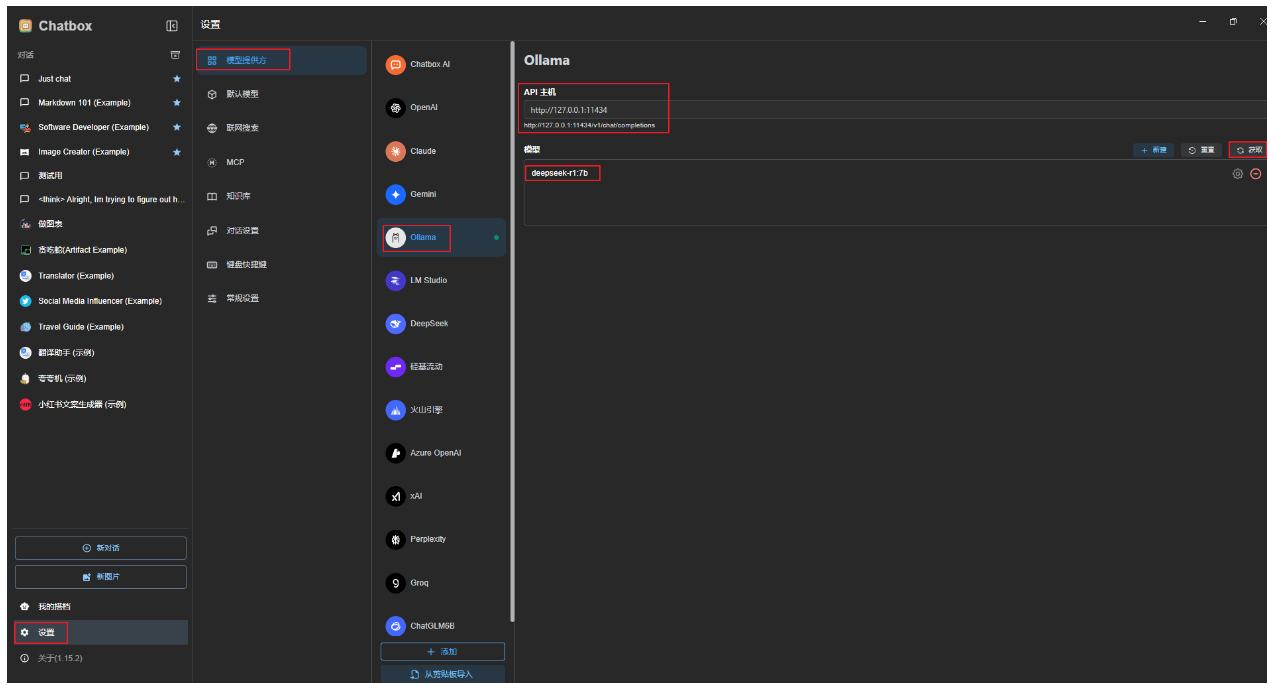
Task: Select the Groq provider
Action: tap(441, 582)
